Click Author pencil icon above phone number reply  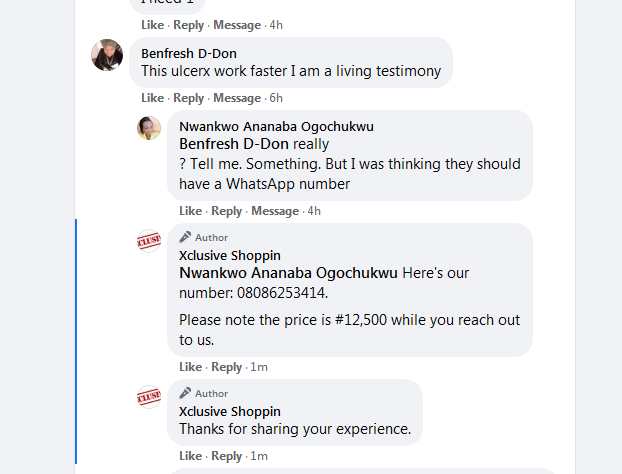[x=185, y=237]
